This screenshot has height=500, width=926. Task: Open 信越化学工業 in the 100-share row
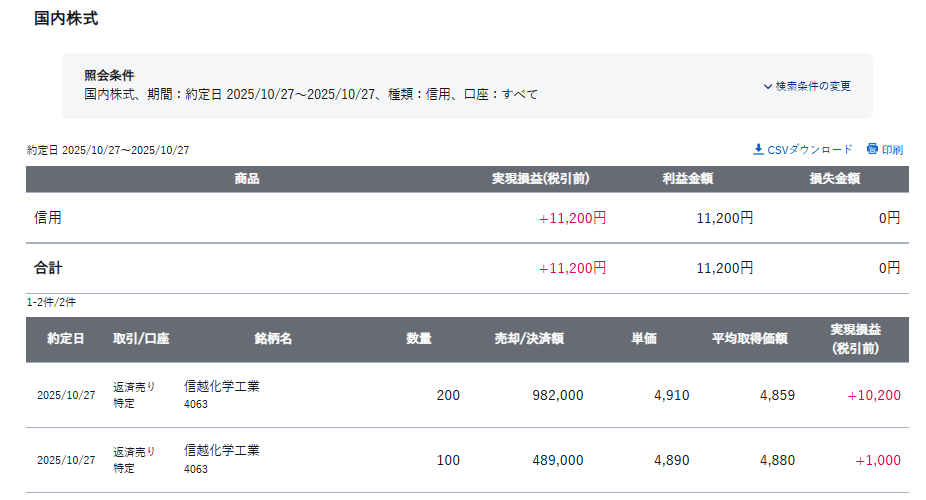221,451
